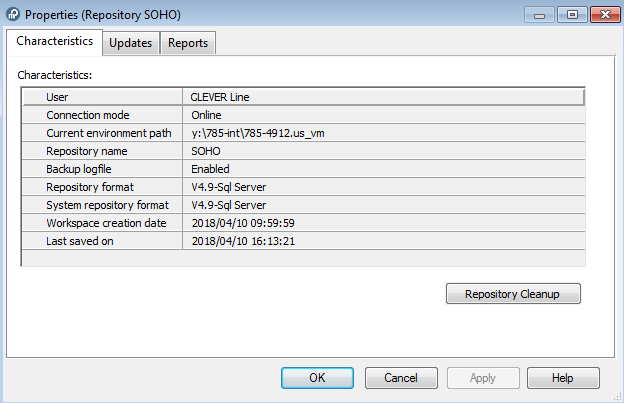Click the Current environment path value
624x403 pixels.
click(258, 133)
